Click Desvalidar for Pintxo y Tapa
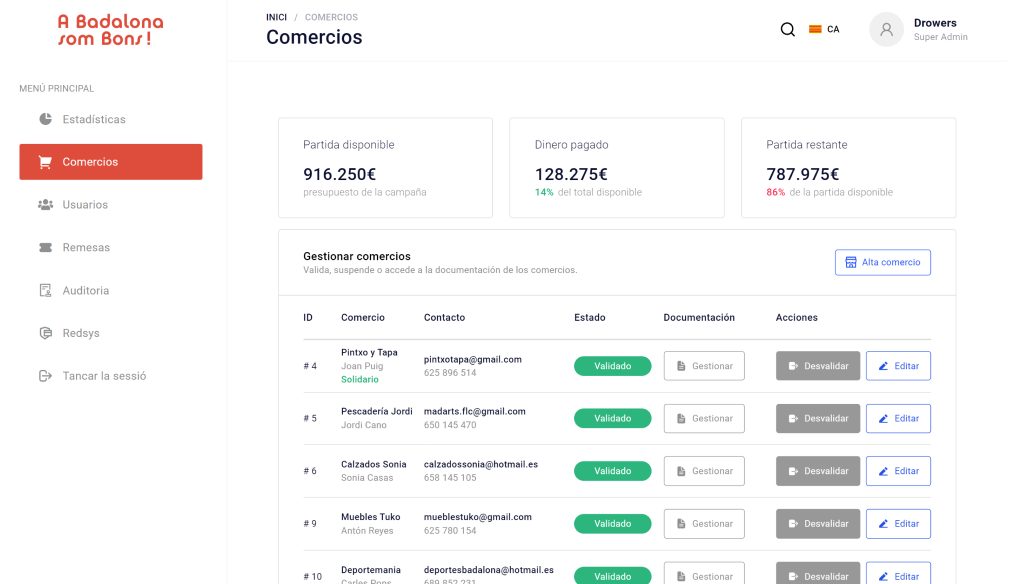This screenshot has width=1024, height=584. click(x=818, y=366)
